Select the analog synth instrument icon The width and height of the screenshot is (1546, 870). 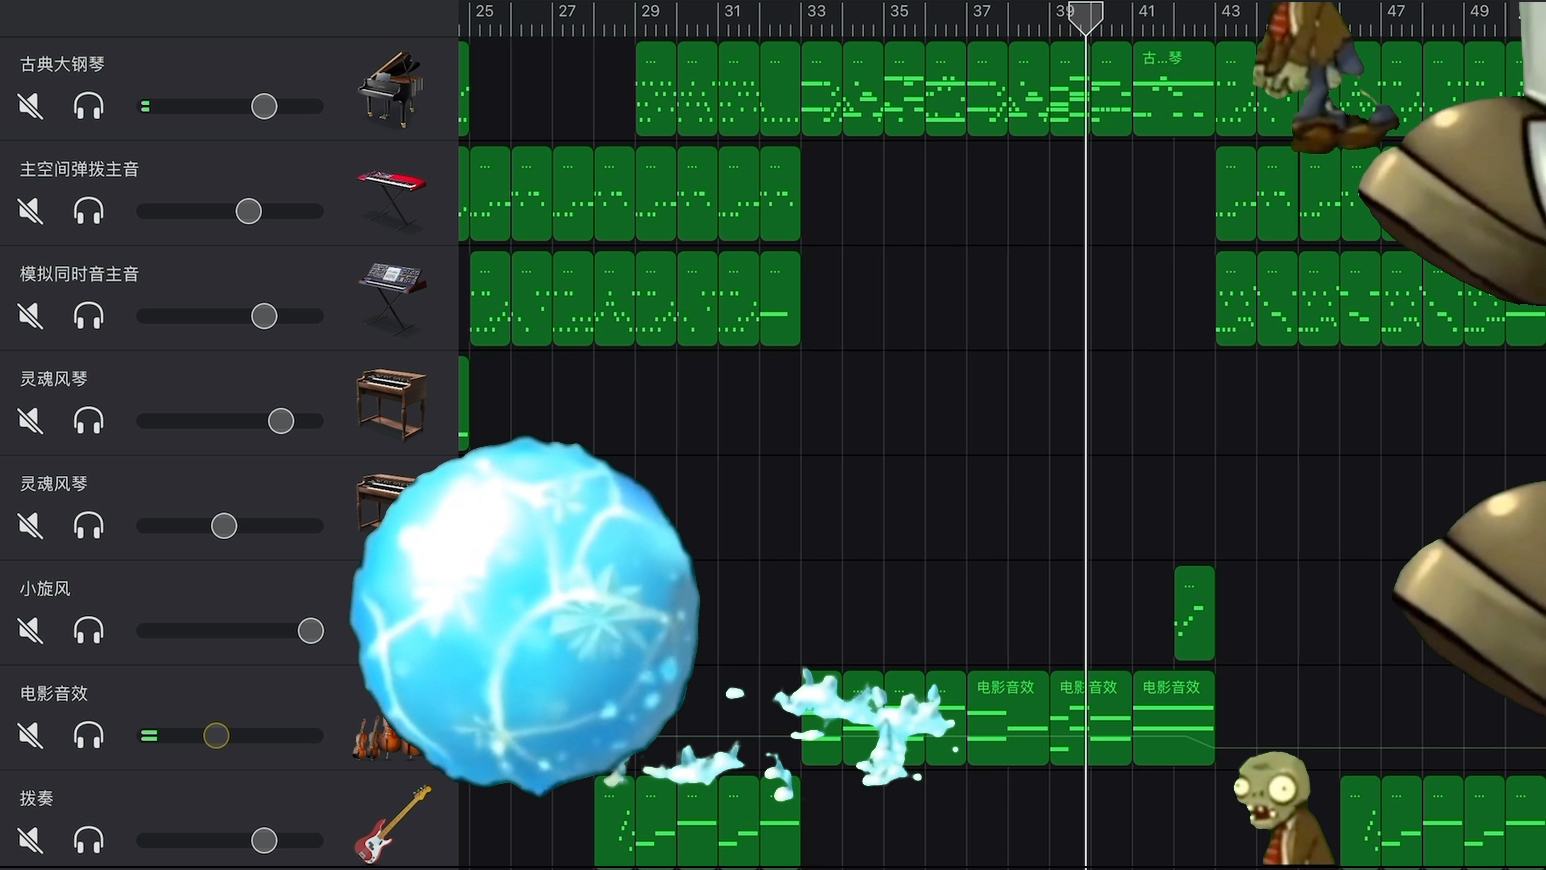(x=391, y=297)
